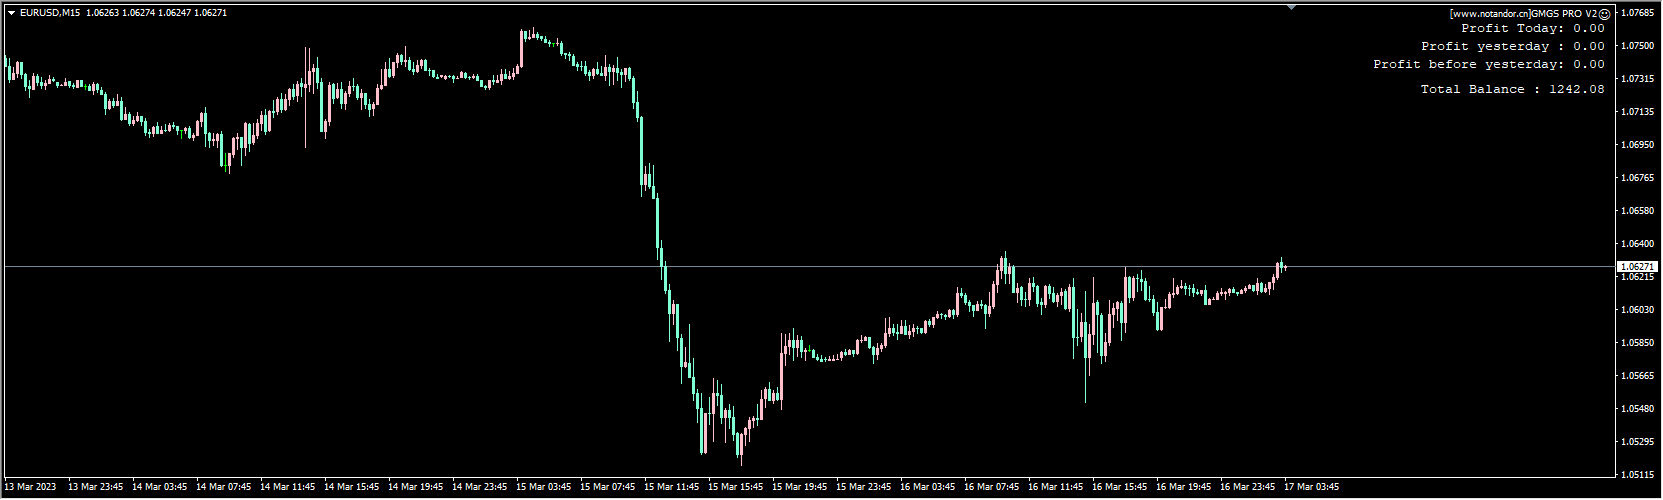
Task: Click price level 1.07500 on the axis
Action: [1637, 46]
